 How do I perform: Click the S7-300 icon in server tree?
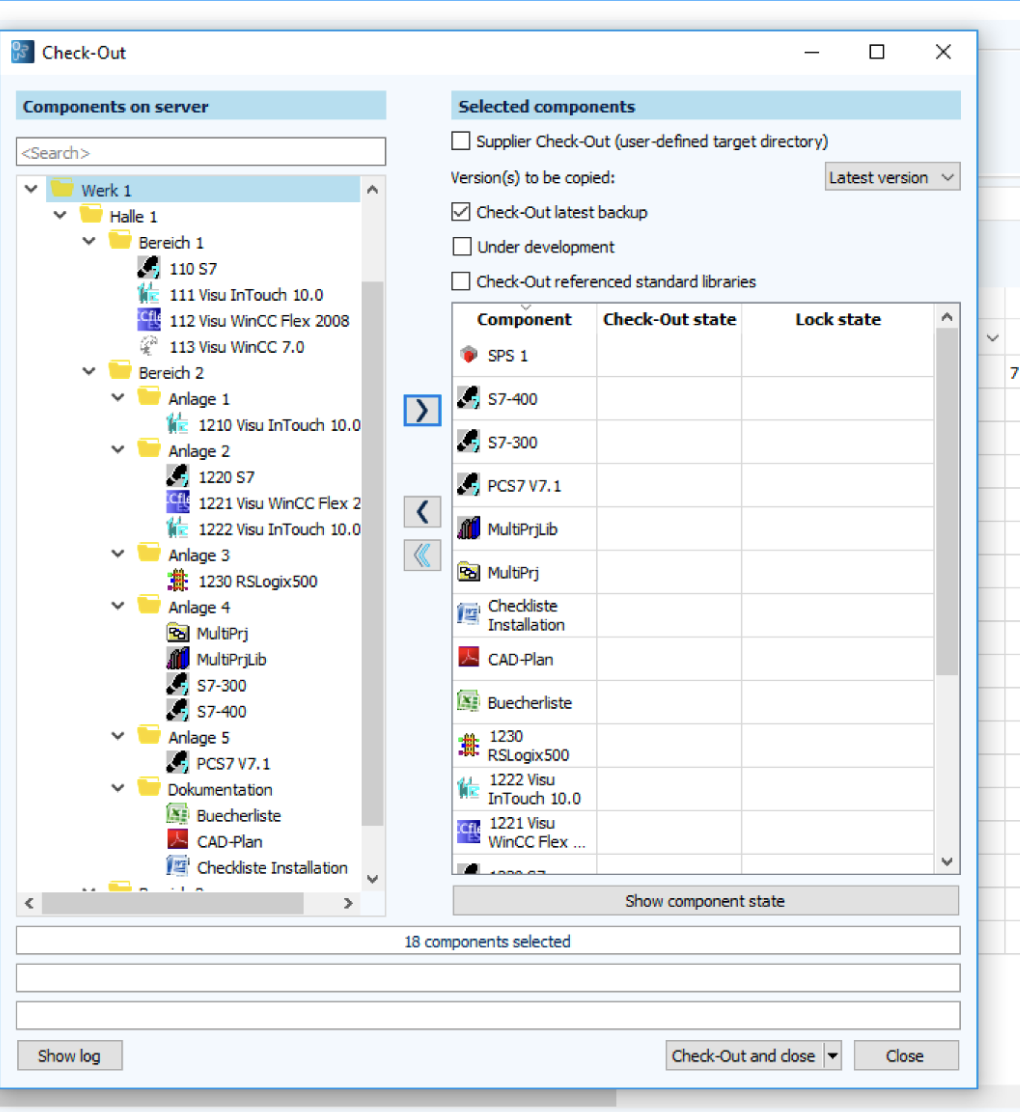(x=177, y=684)
